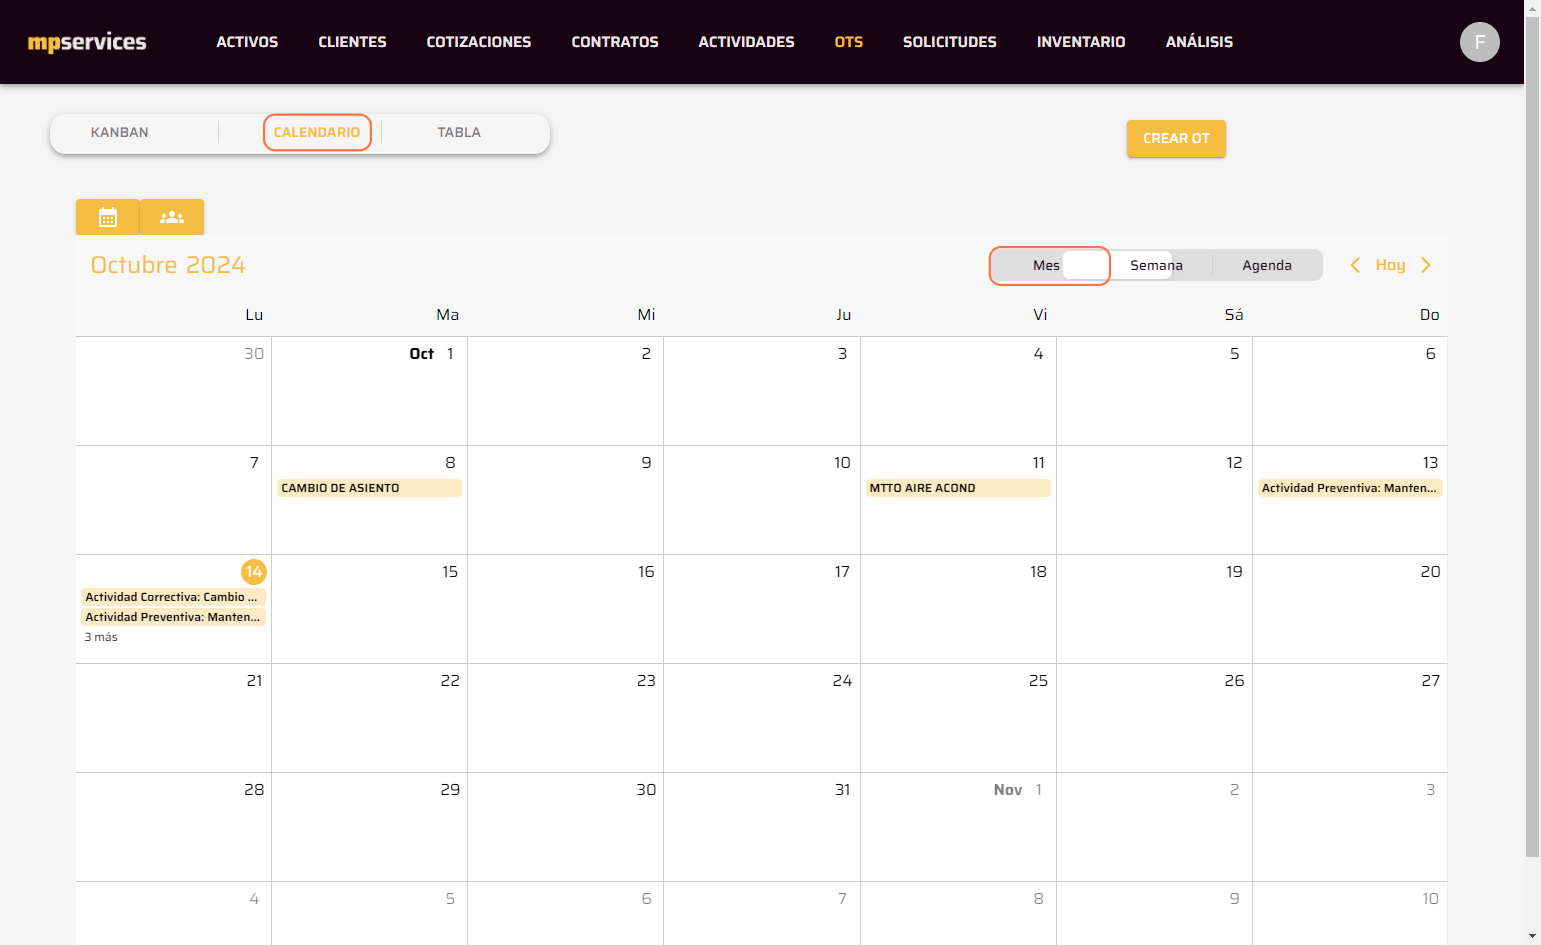Open CAMBIO DE ASIENTO event

coord(369,488)
